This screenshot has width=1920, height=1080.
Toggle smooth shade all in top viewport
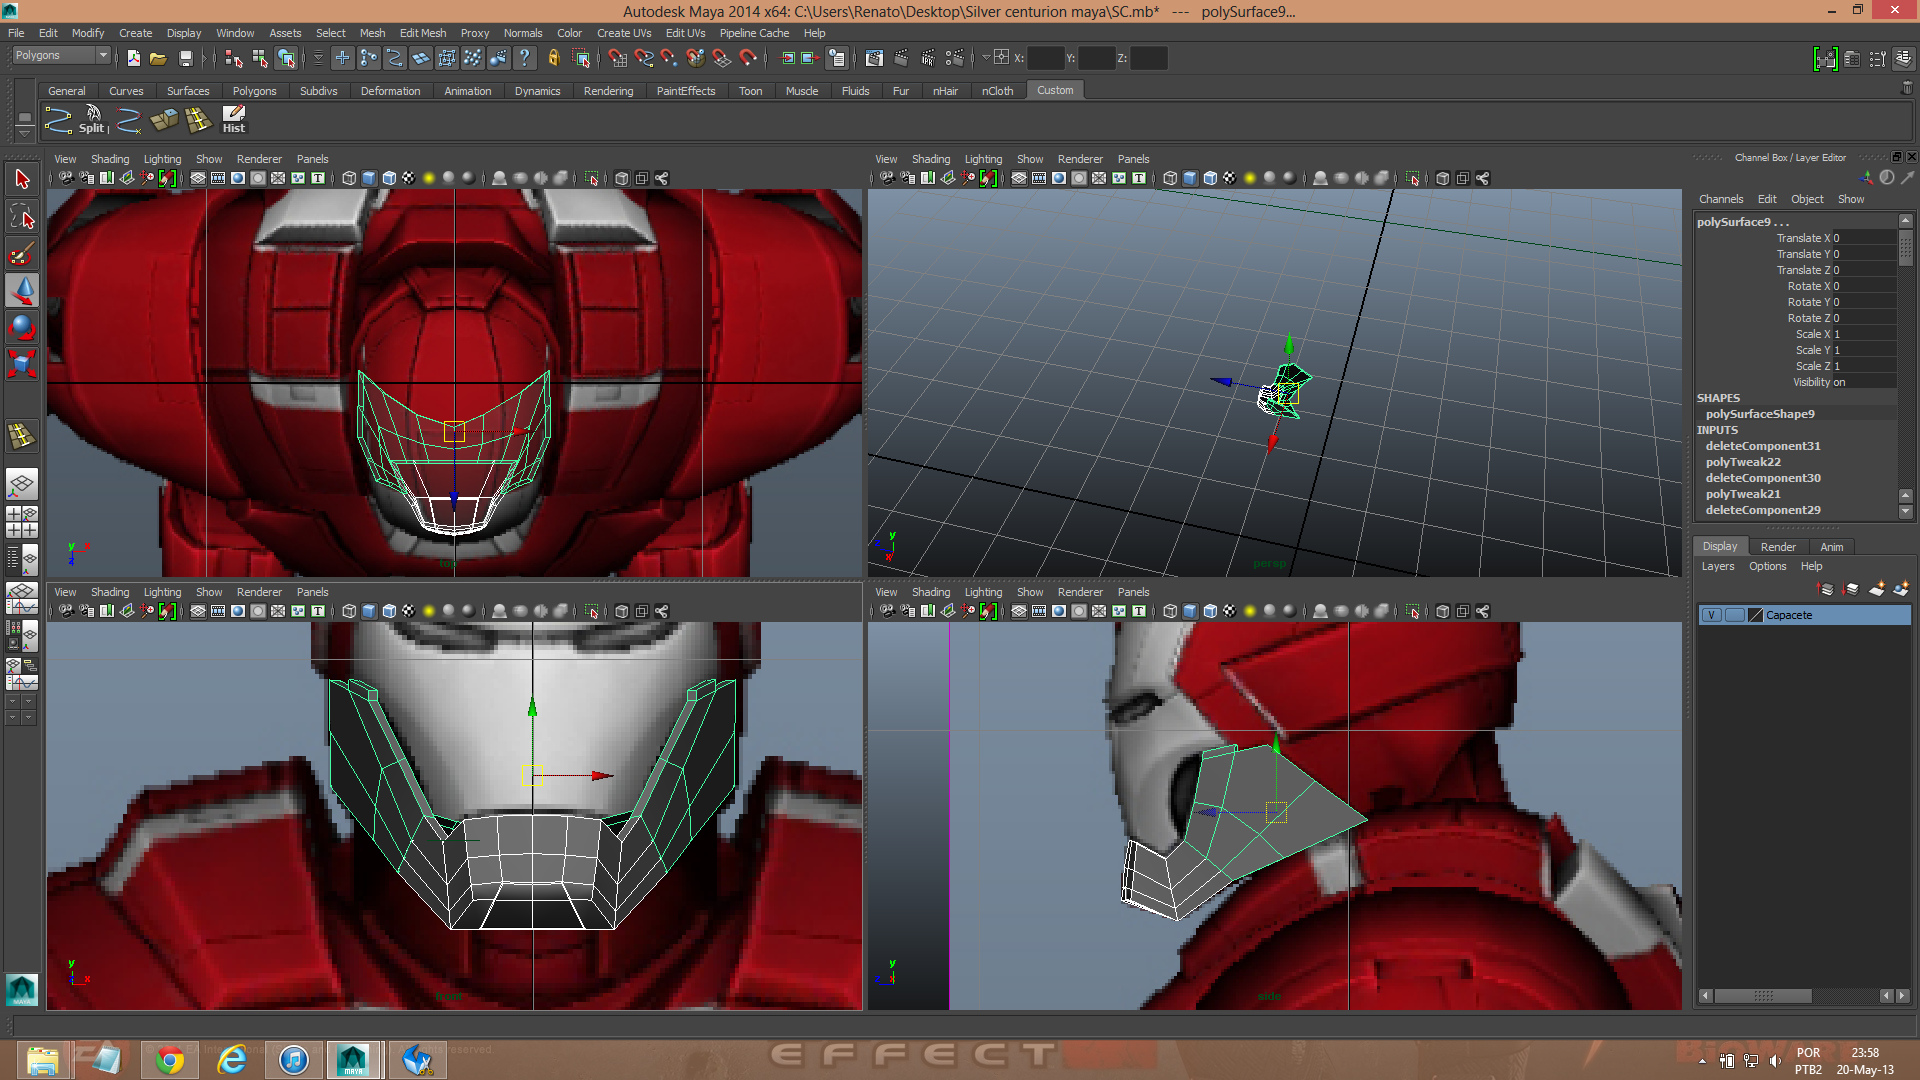point(369,178)
